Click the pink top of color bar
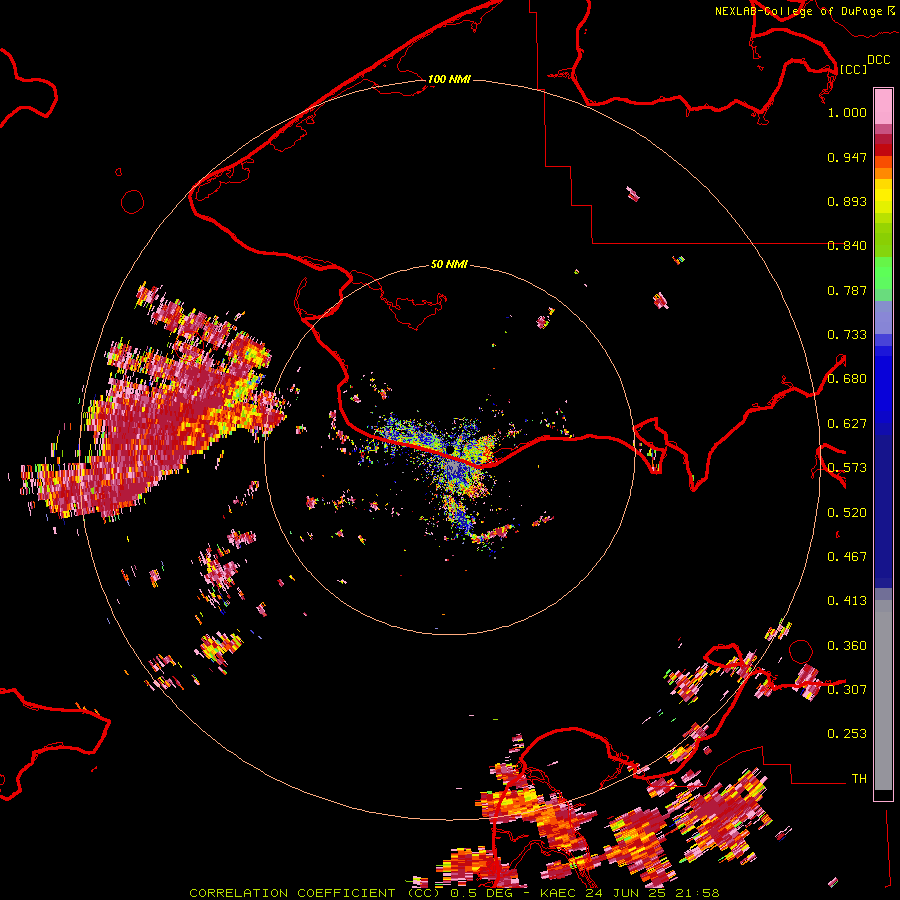Image resolution: width=900 pixels, height=900 pixels. 883,106
